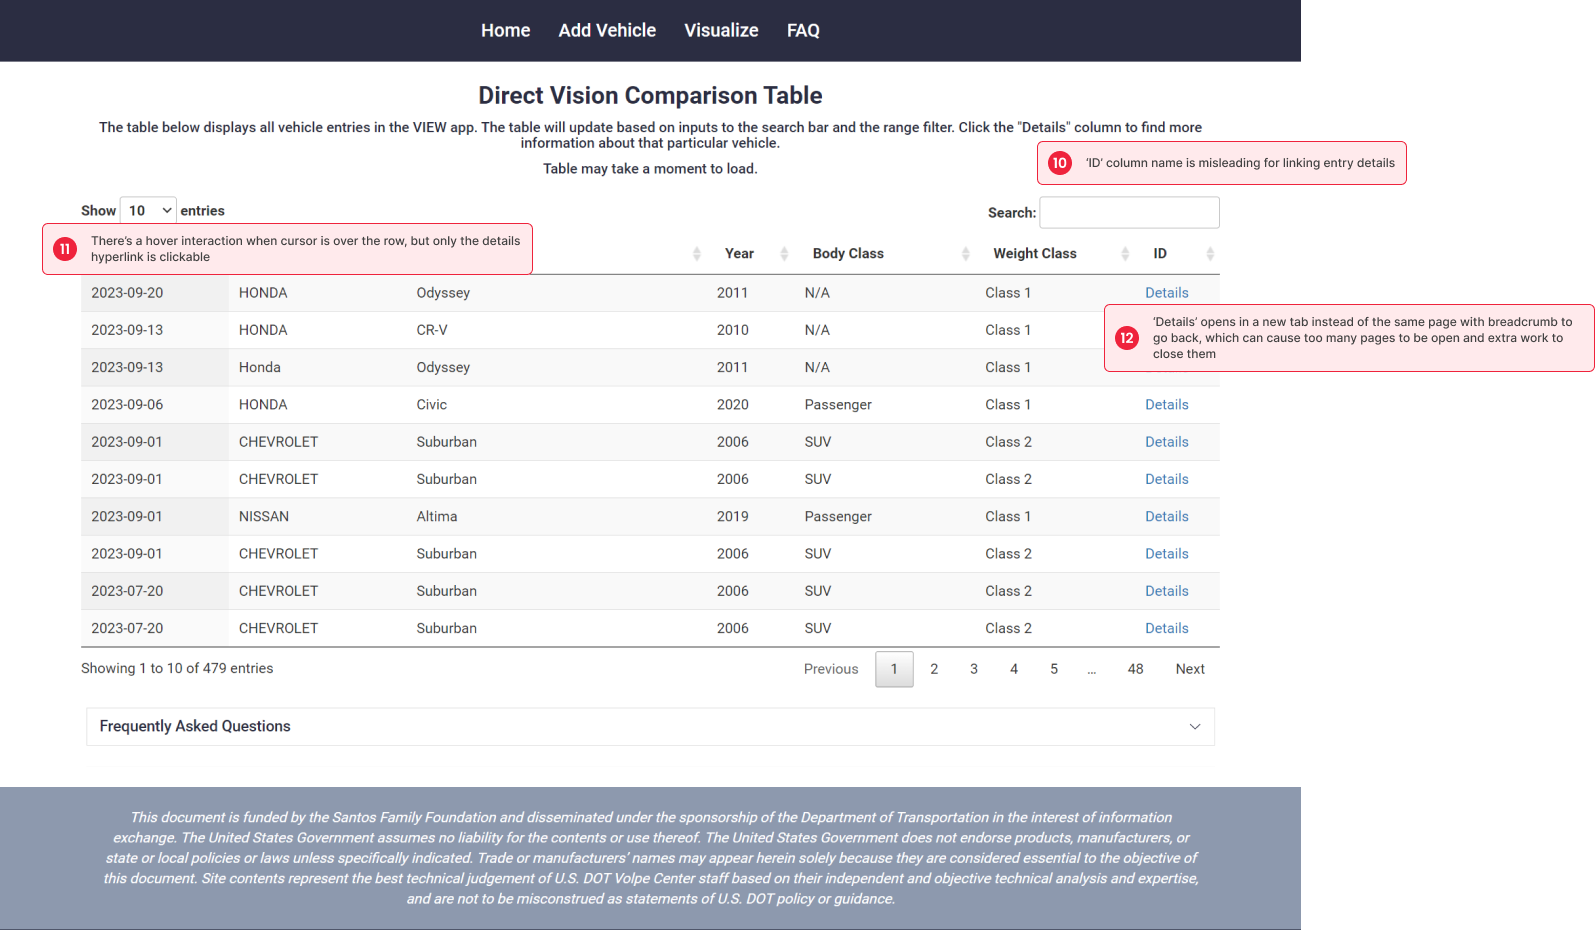Screen dimensions: 1595x930
Task: Click red annotation marker 11
Action: pyautogui.click(x=65, y=249)
